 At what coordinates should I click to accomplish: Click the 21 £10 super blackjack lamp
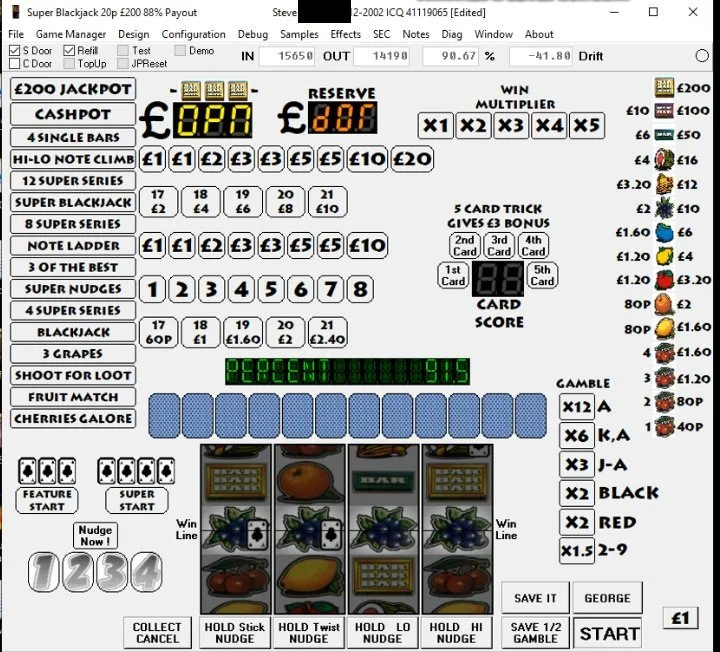327,202
